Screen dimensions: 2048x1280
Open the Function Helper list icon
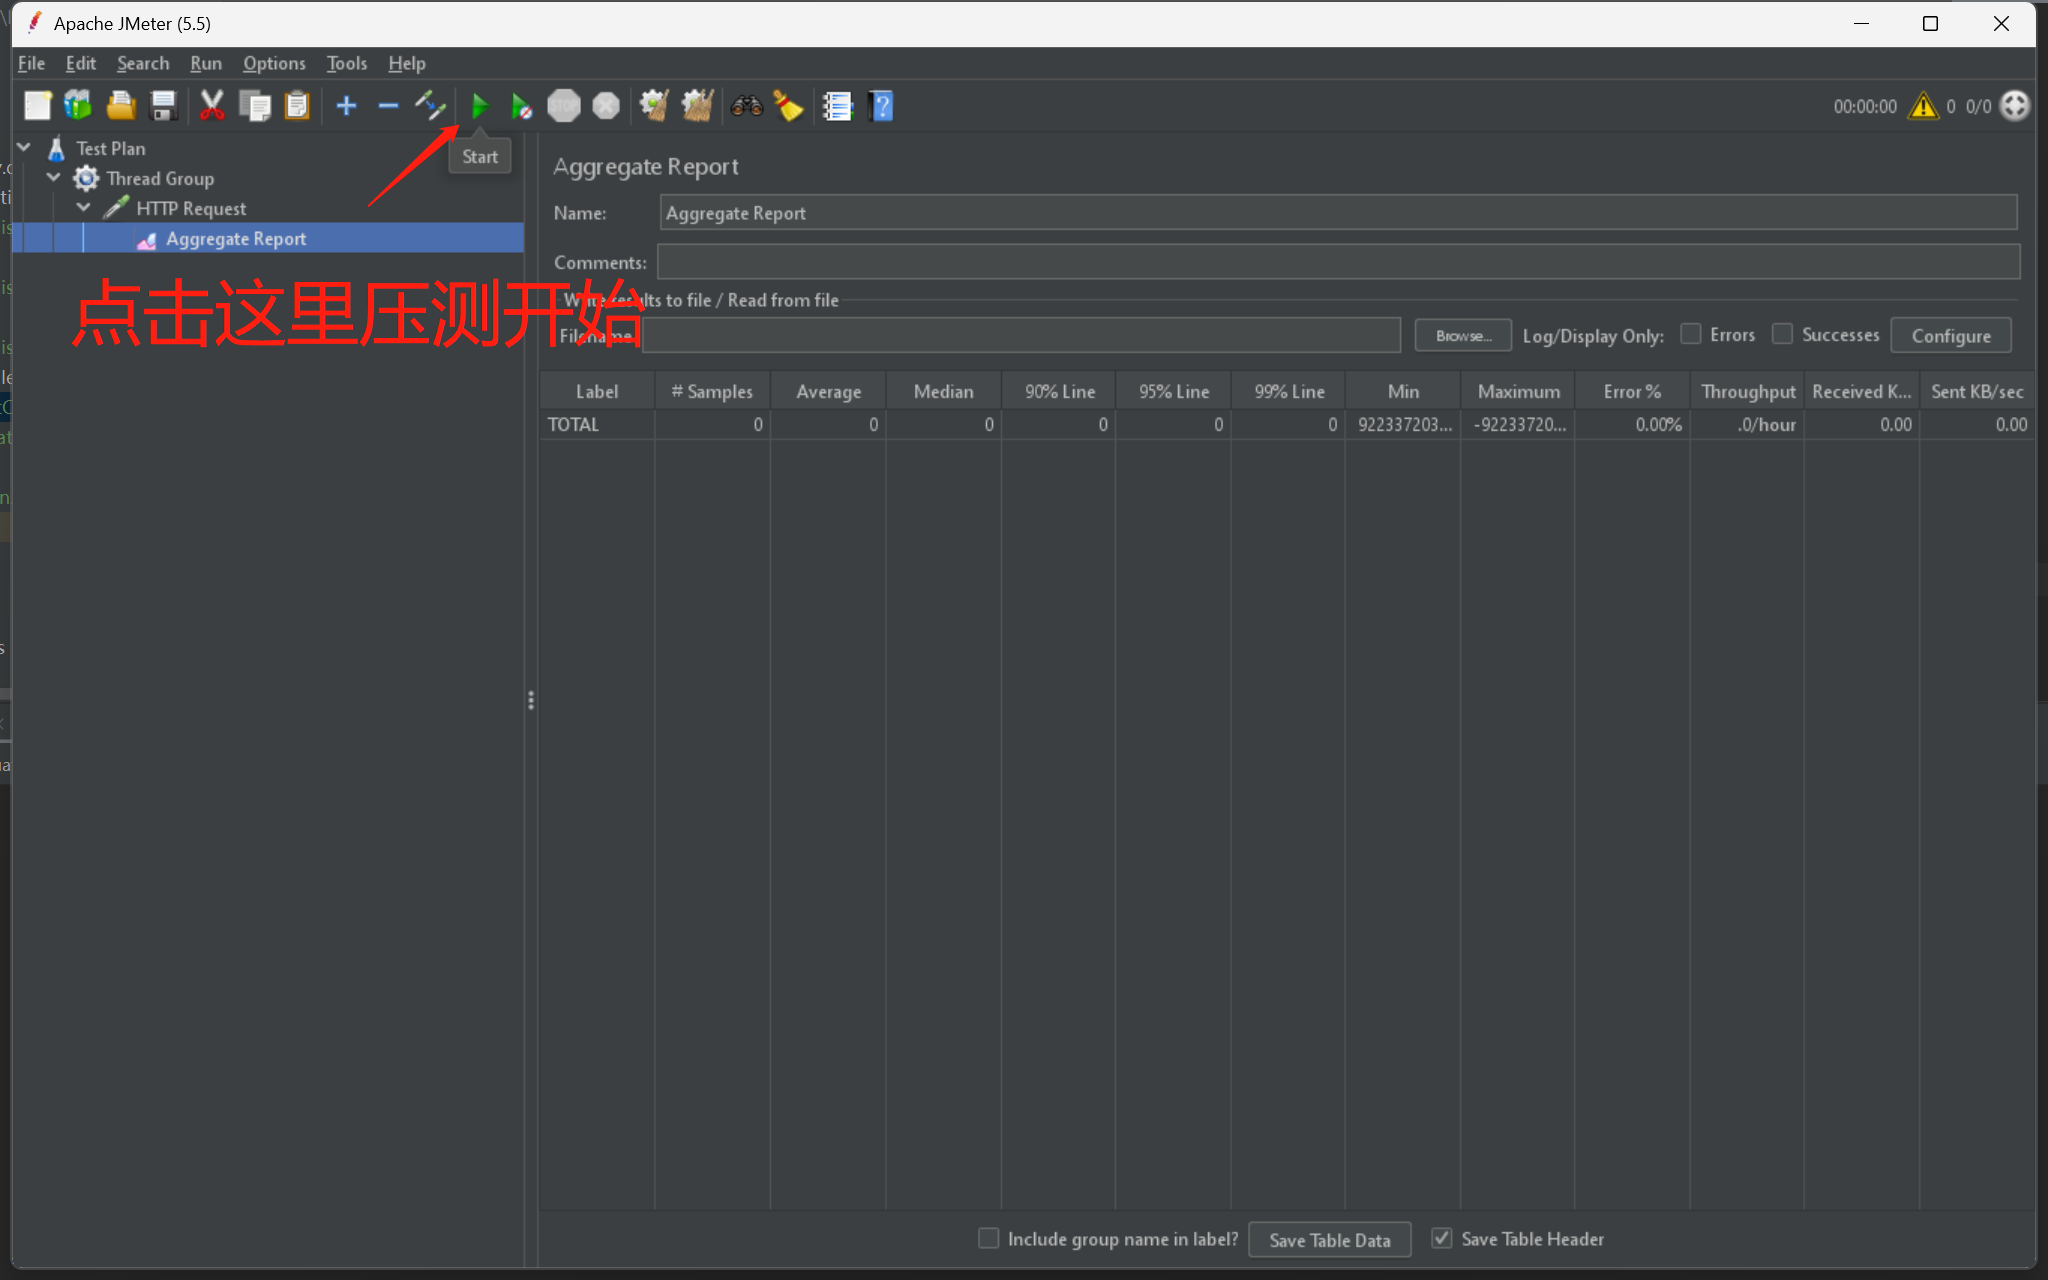(837, 106)
